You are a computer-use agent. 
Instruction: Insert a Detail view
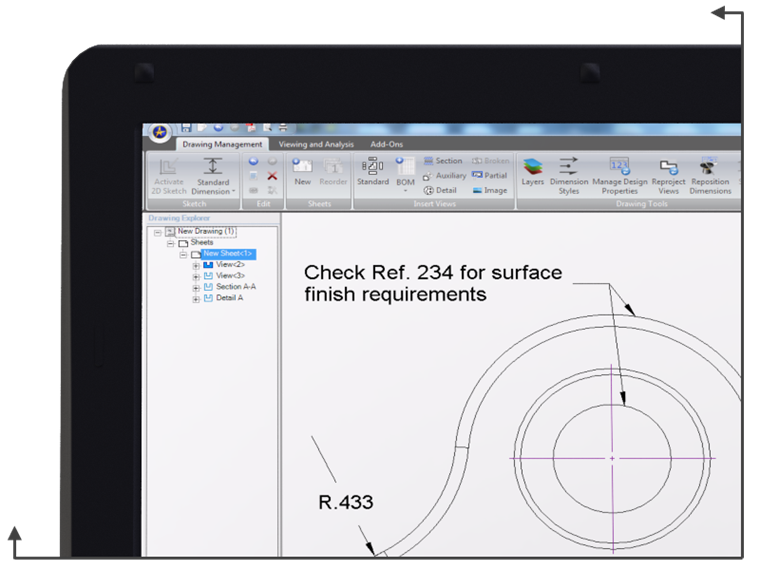[x=440, y=190]
